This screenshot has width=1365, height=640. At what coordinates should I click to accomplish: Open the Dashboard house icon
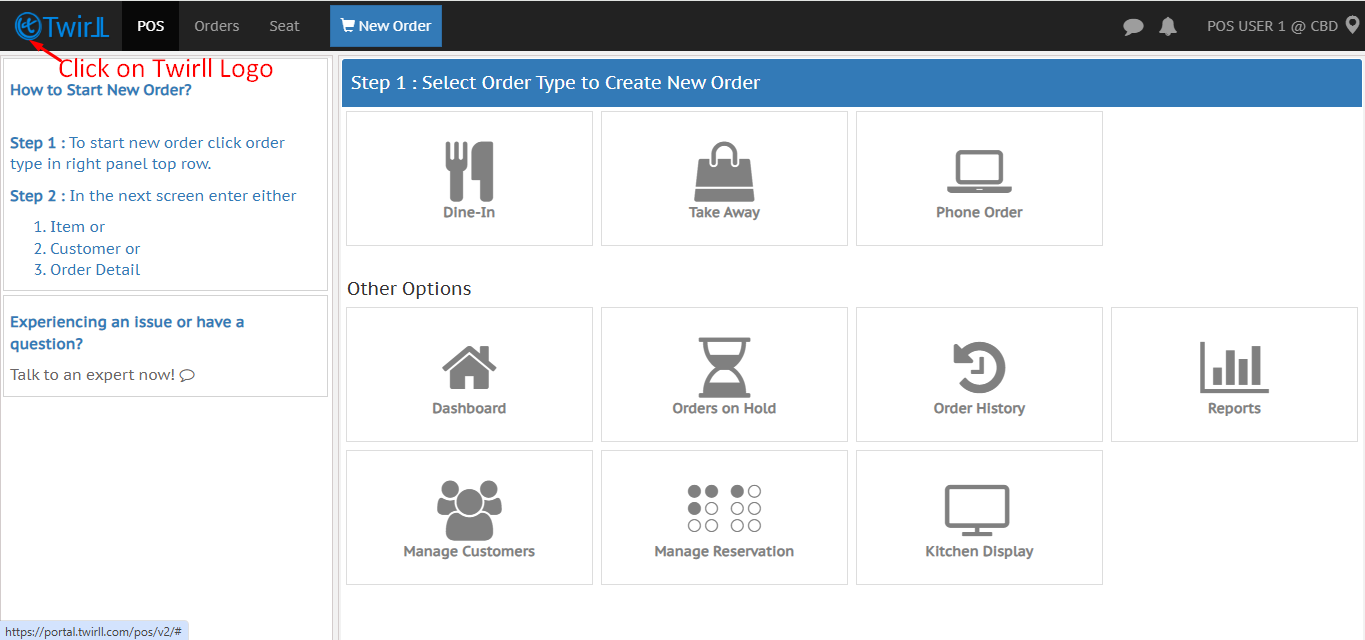(469, 367)
